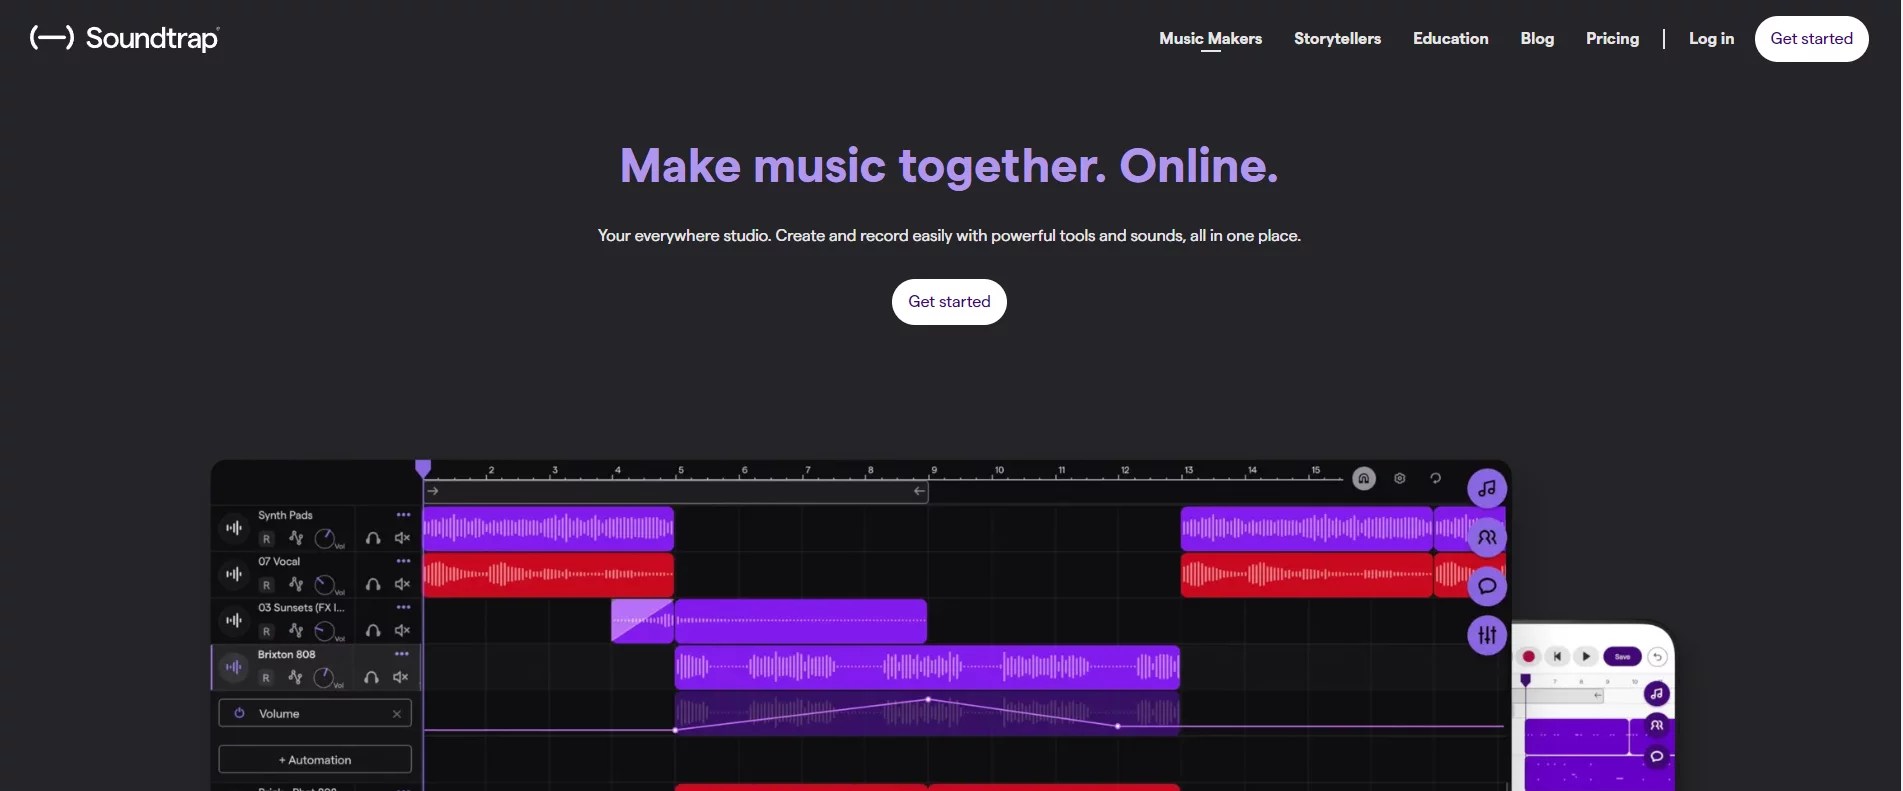Image resolution: width=1903 pixels, height=791 pixels.
Task: Click the Brixton 808 waveform track icon
Action: point(234,667)
